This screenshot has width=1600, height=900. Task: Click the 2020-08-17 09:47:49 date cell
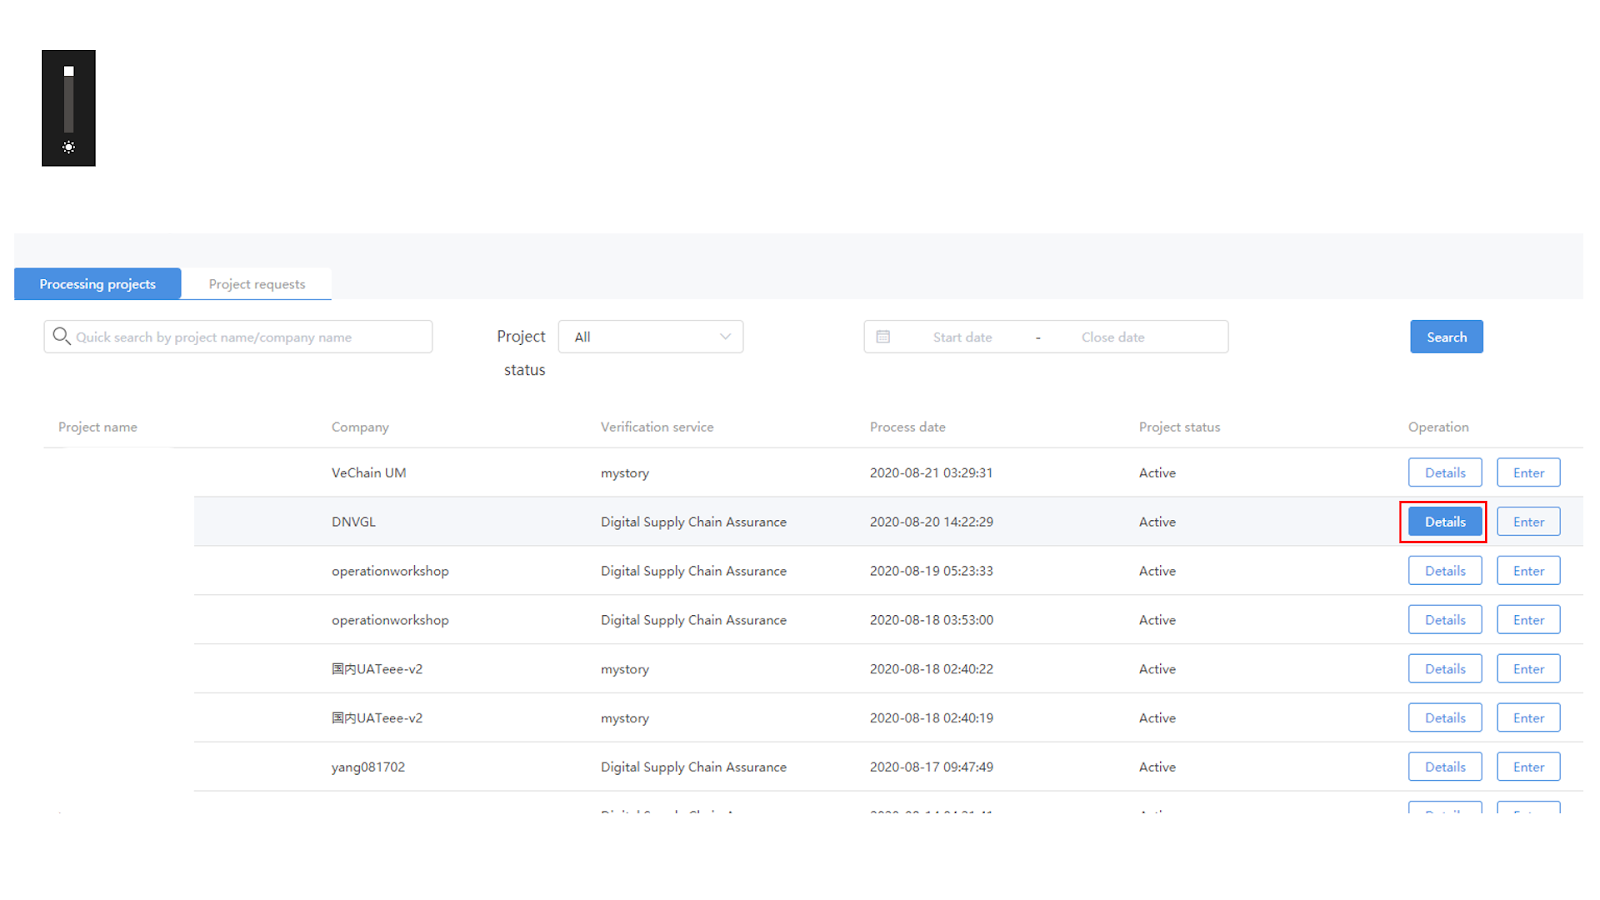click(x=931, y=767)
